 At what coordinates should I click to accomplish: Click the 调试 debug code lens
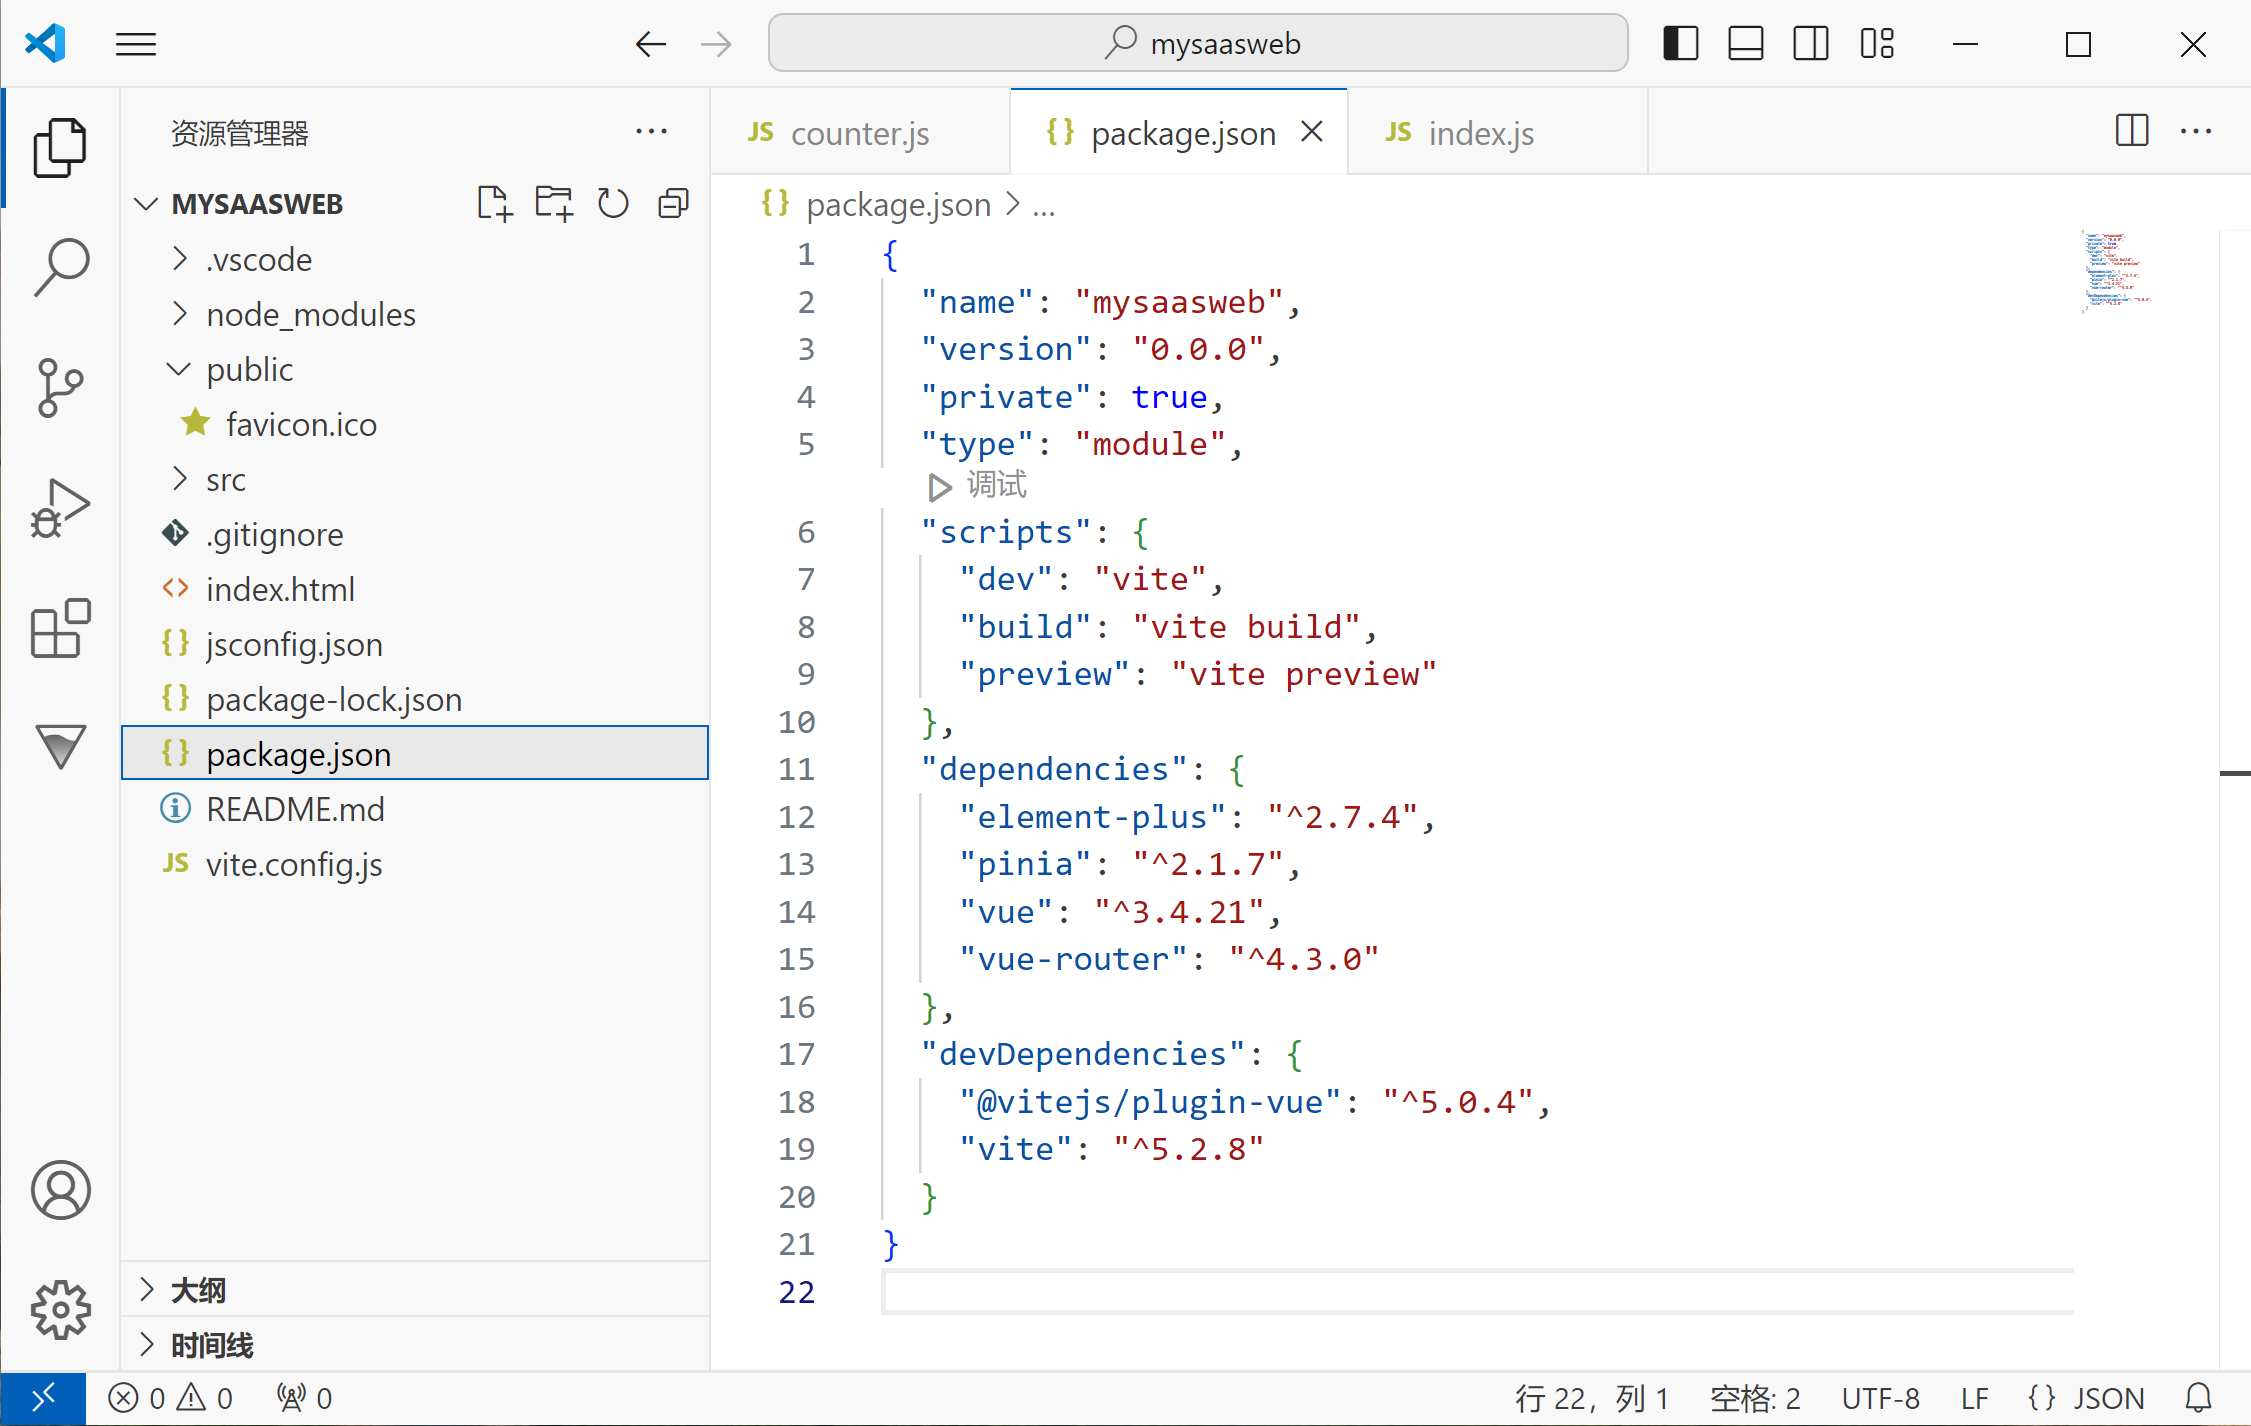[995, 486]
